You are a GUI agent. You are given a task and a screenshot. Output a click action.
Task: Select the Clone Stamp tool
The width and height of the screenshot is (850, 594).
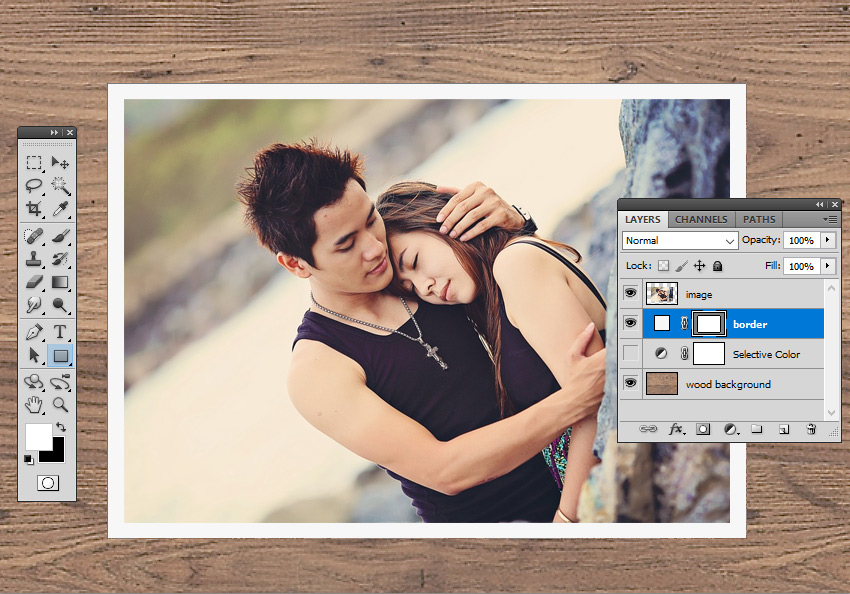coord(34,260)
